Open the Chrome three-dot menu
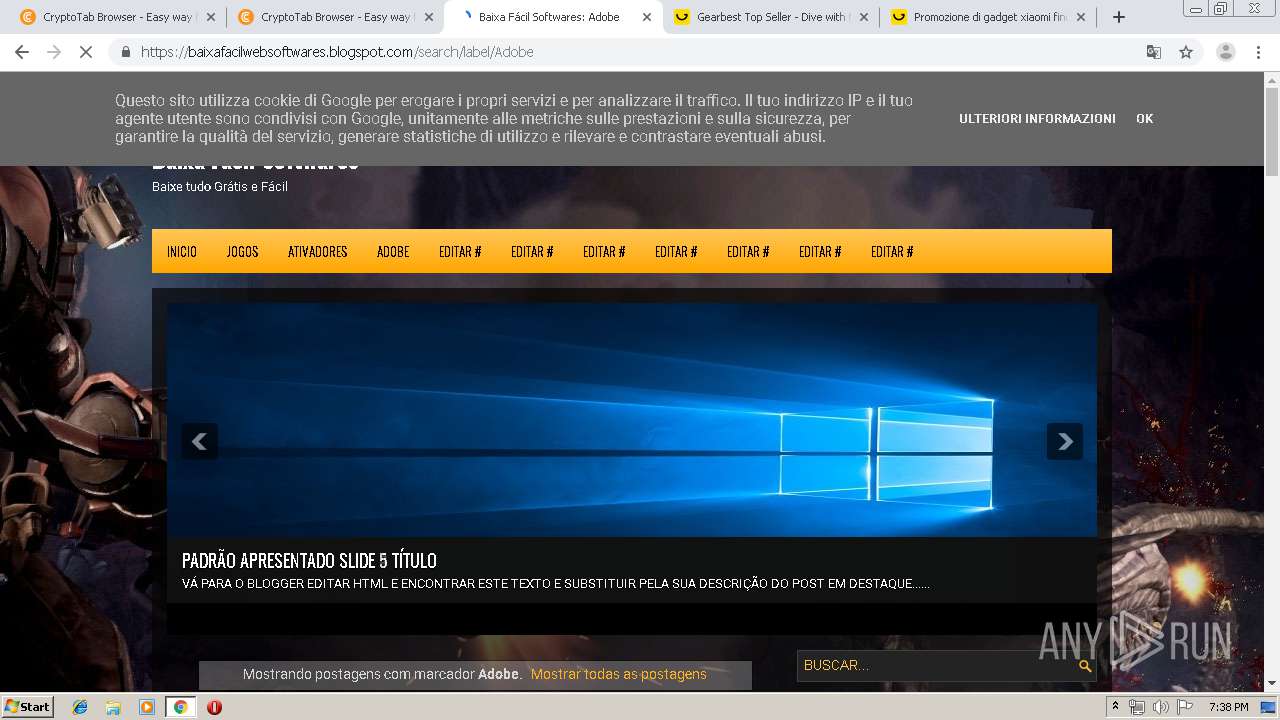 coord(1258,52)
